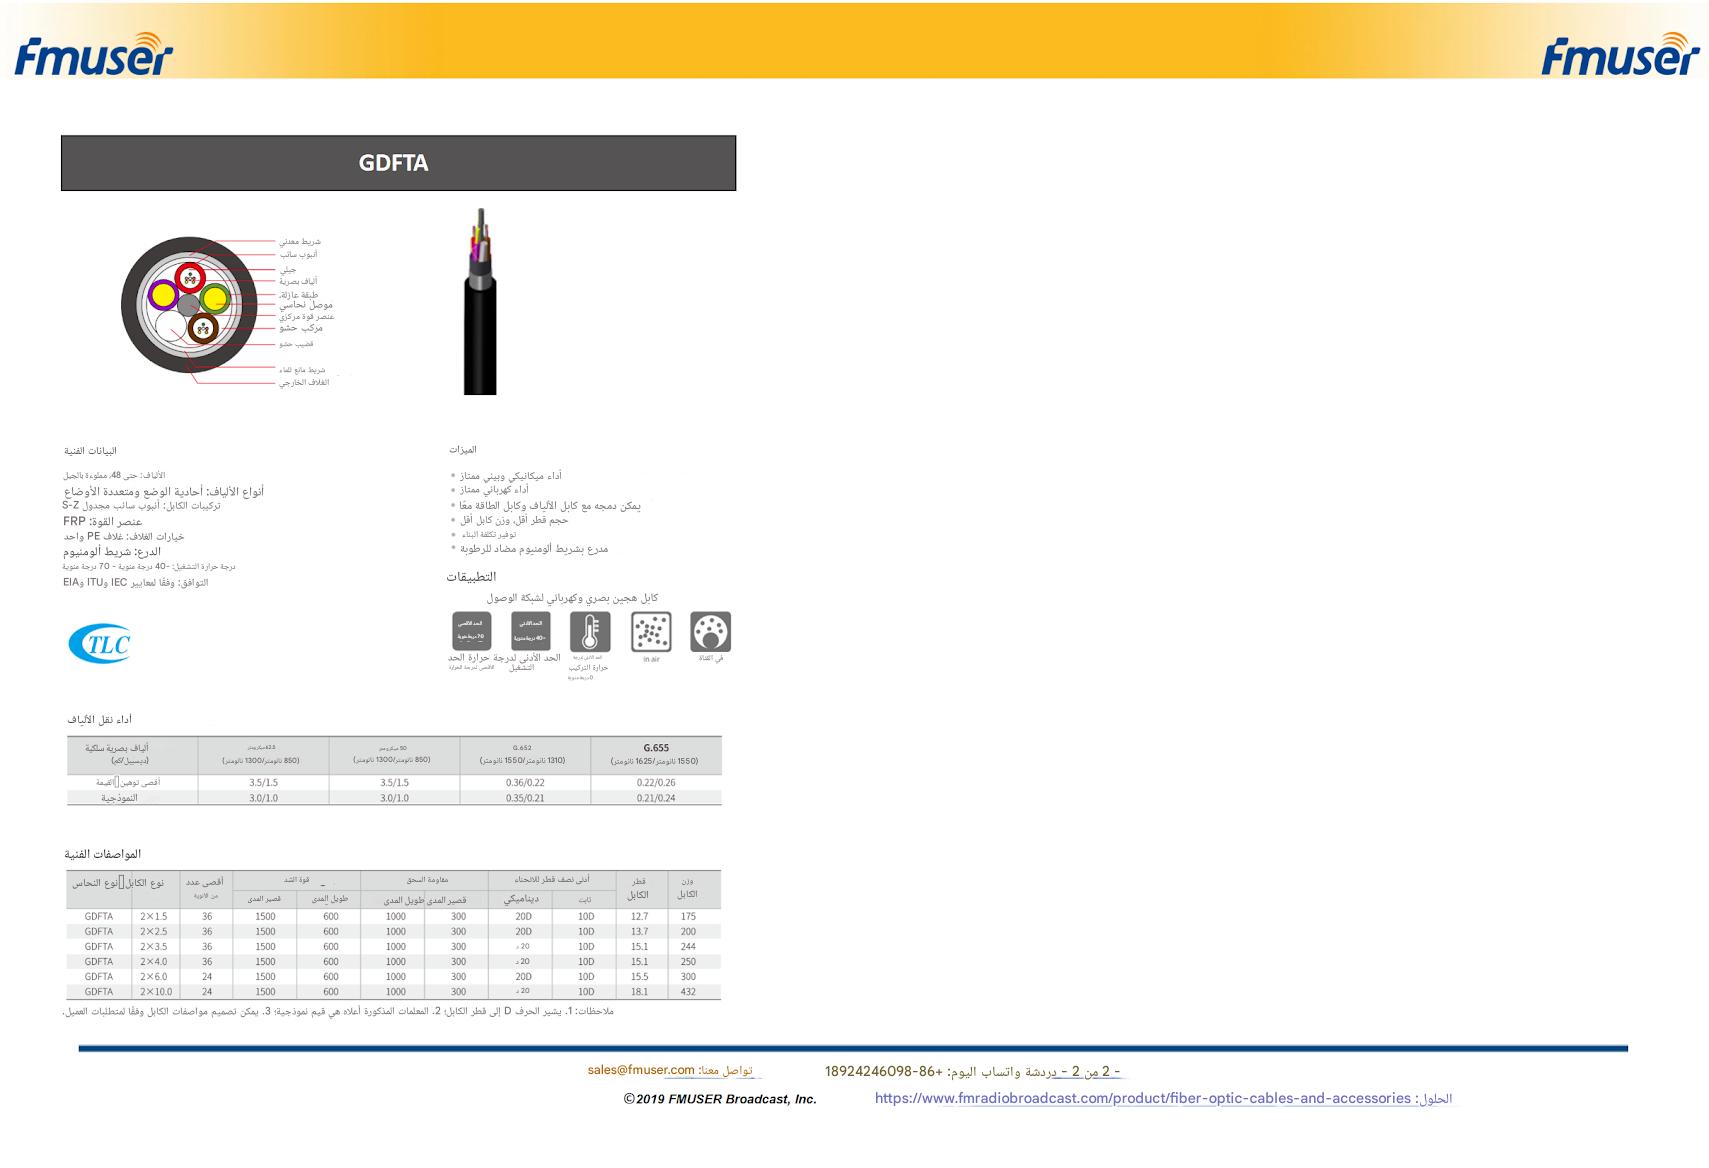1709x1168 pixels.
Task: Click the '0.36/0.22' attenuation value
Action: tap(525, 783)
